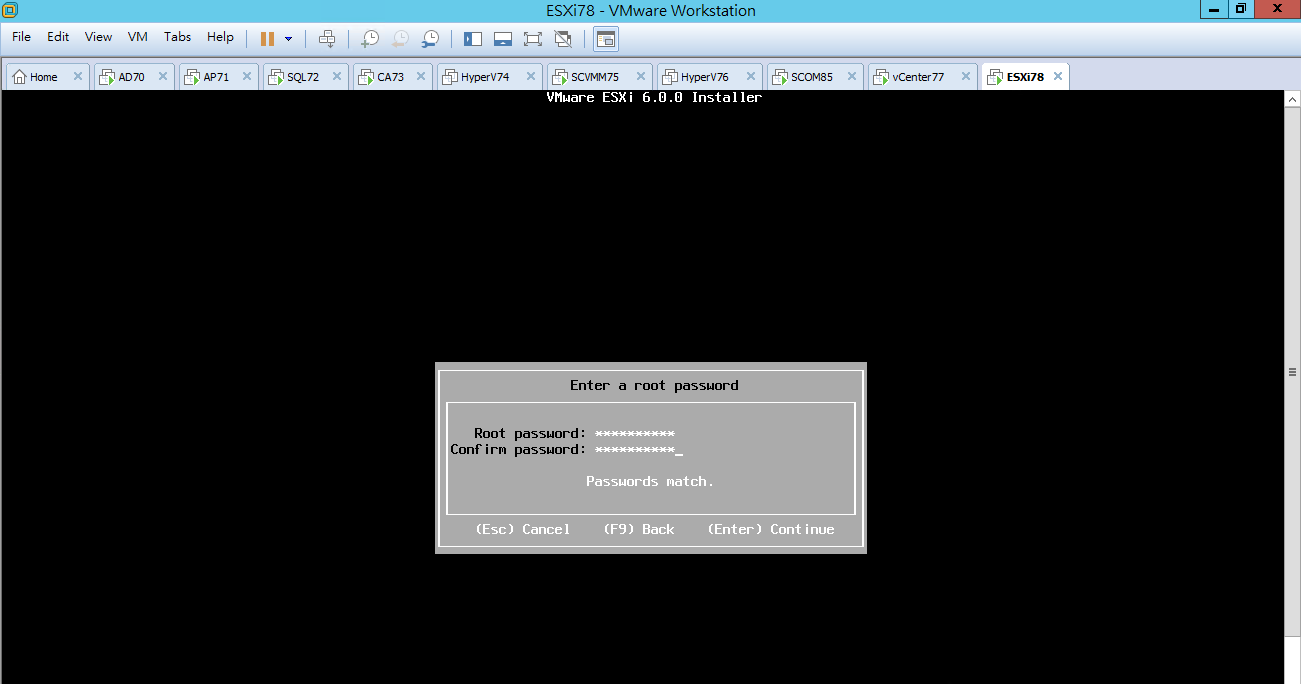Viewport: 1301px width, 684px height.
Task: Restore down the VMware Workstation window
Action: tap(1241, 9)
